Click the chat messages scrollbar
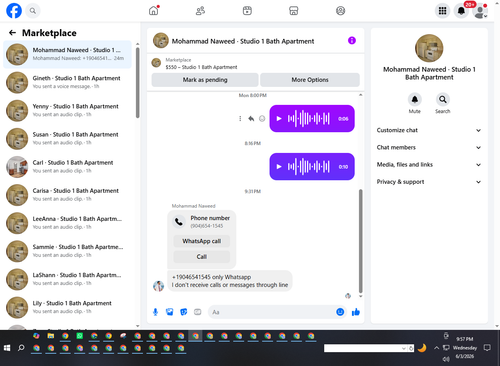The height and width of the screenshot is (366, 500). 360,241
